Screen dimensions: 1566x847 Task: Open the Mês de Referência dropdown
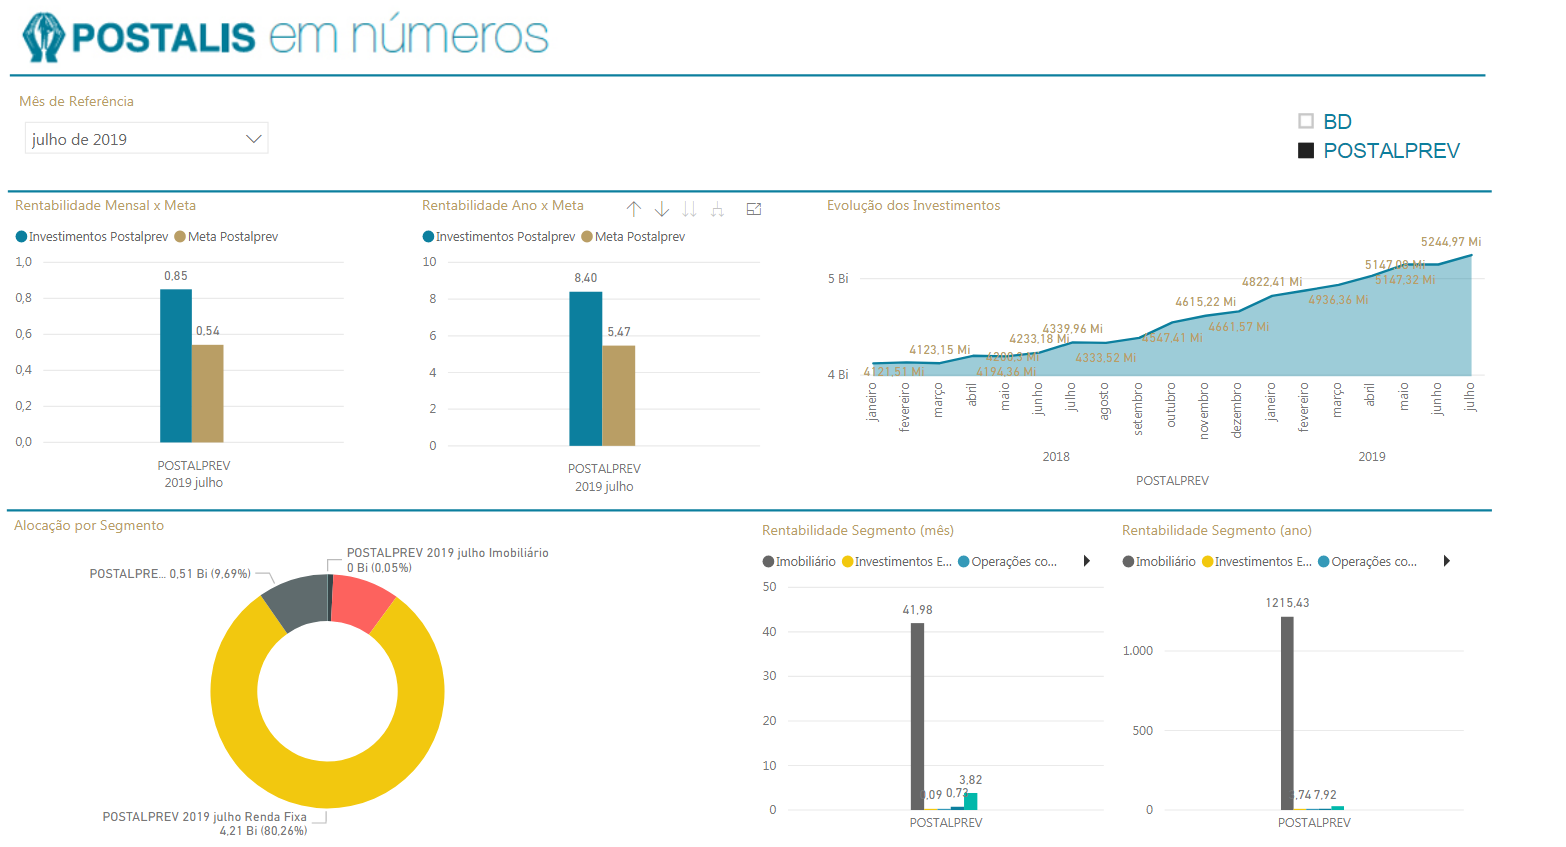pyautogui.click(x=146, y=139)
